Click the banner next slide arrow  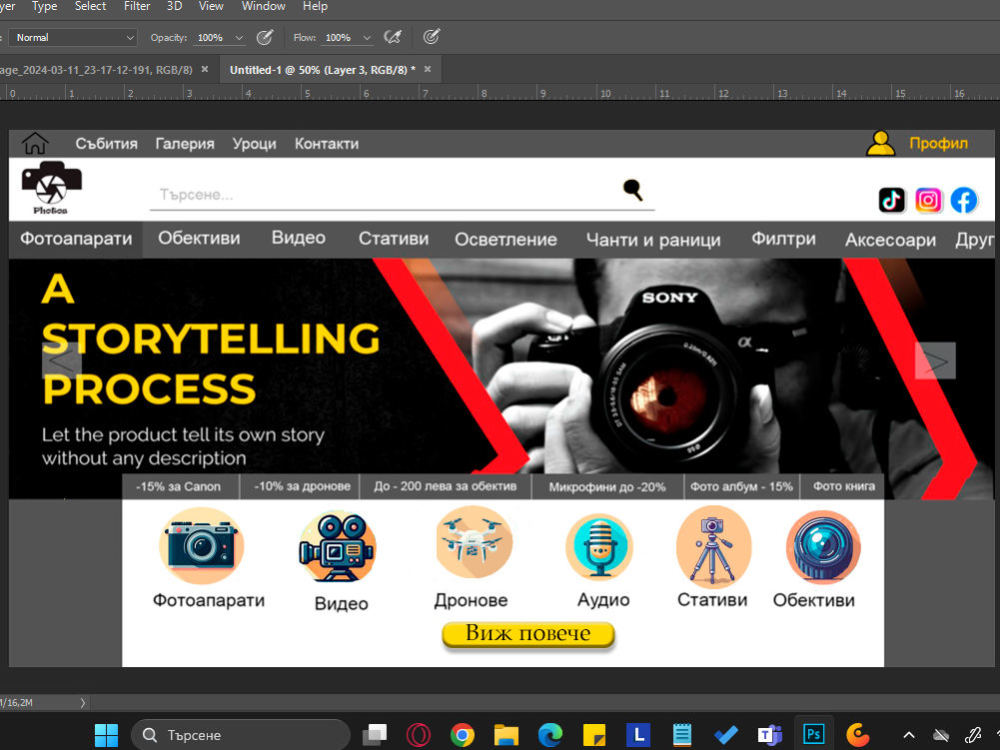tap(935, 361)
